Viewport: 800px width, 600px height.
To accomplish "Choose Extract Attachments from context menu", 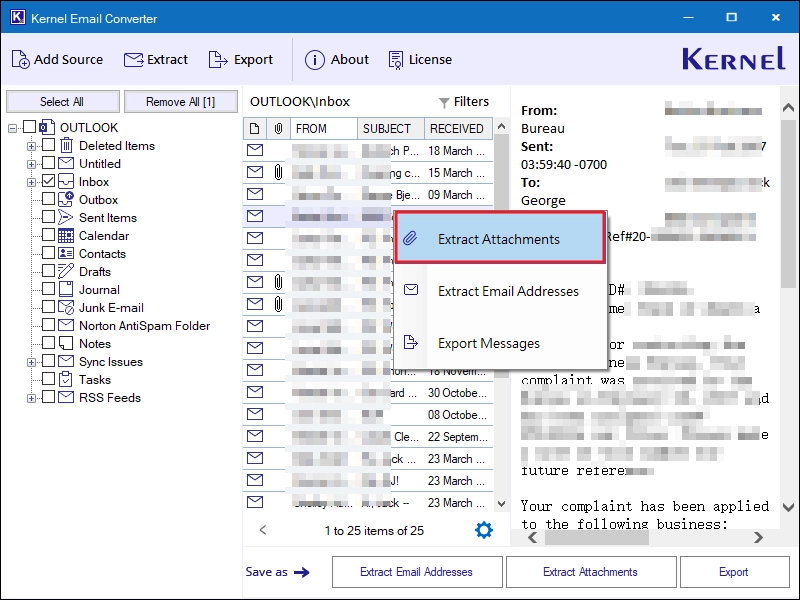I will [500, 238].
